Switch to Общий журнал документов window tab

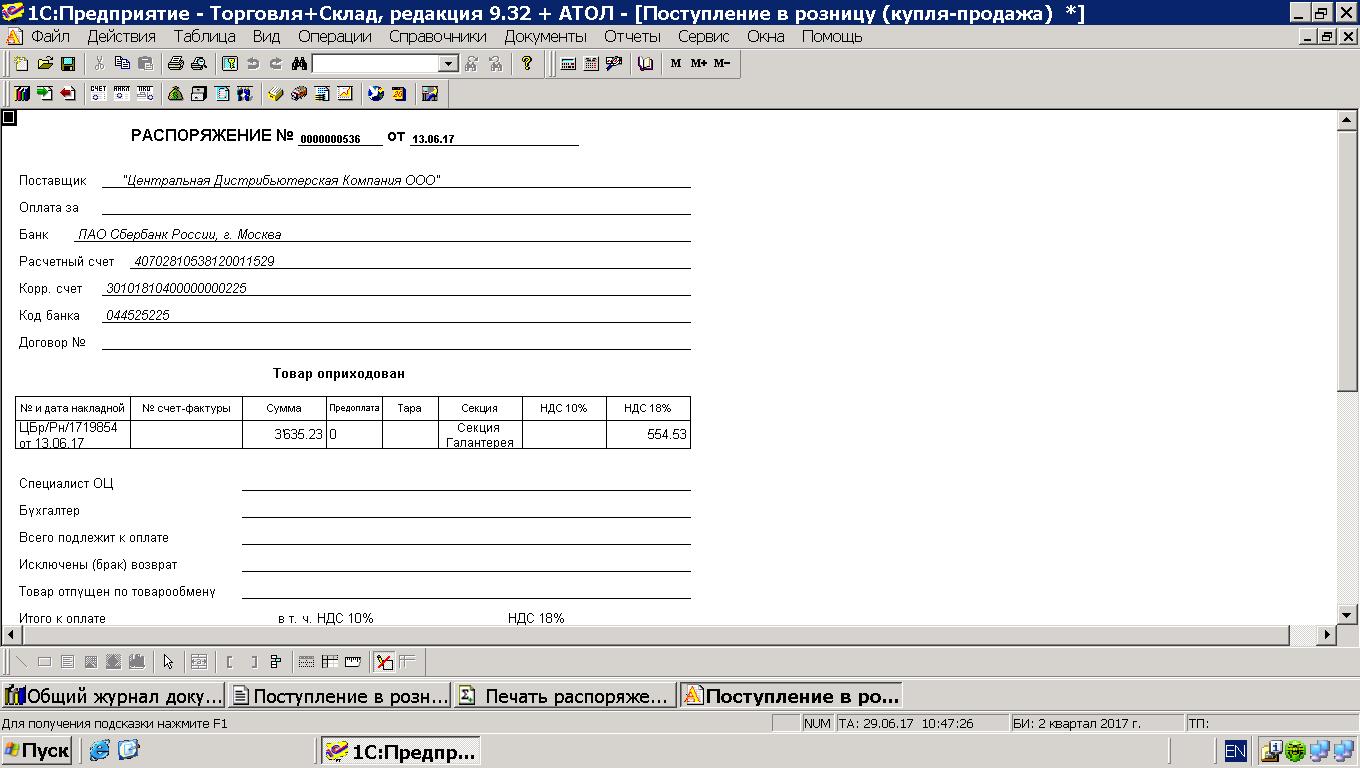point(113,696)
